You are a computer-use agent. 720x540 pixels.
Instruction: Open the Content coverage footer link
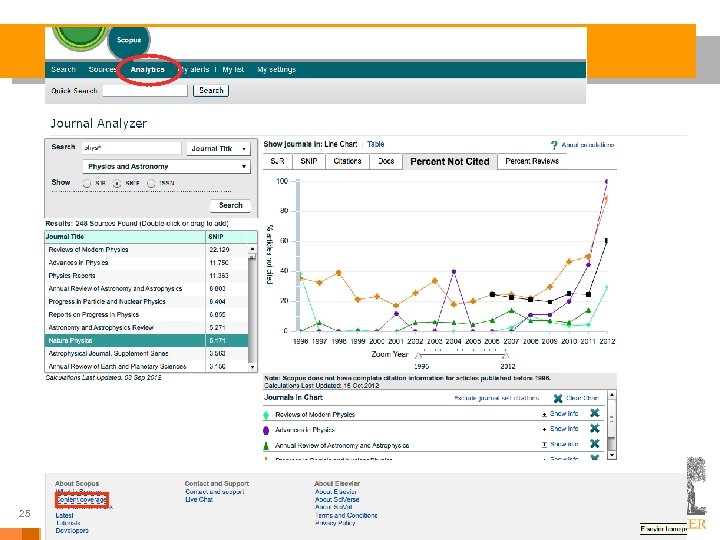click(82, 500)
